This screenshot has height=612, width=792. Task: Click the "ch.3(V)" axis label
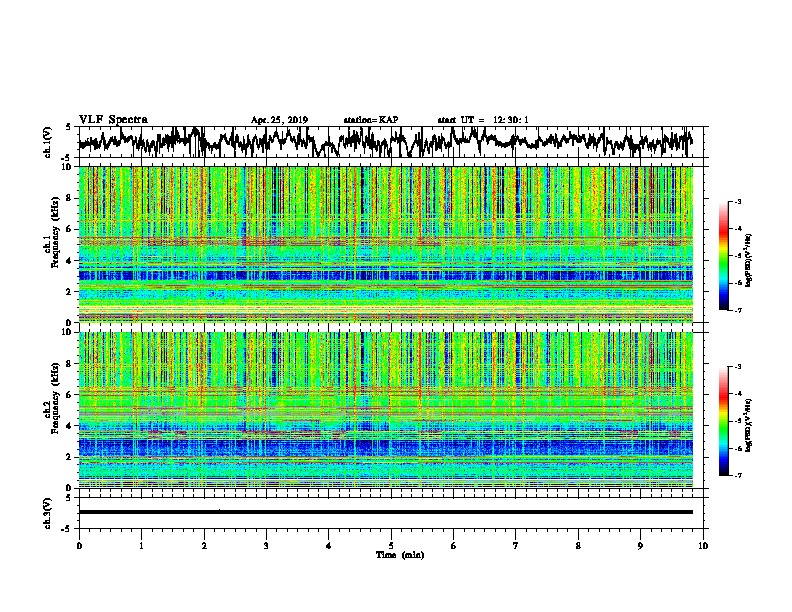pos(48,514)
